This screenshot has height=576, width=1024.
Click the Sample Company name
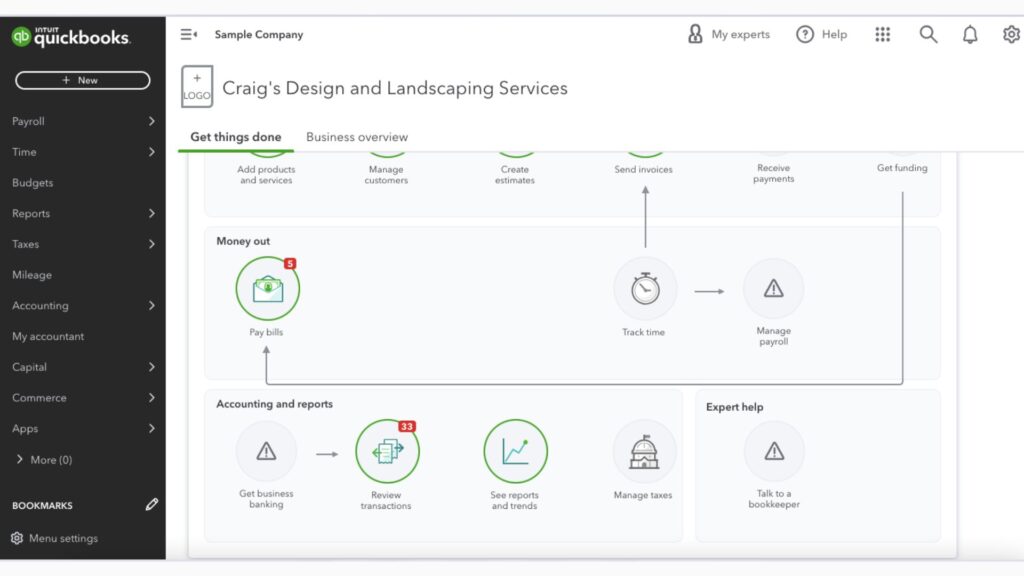259,35
